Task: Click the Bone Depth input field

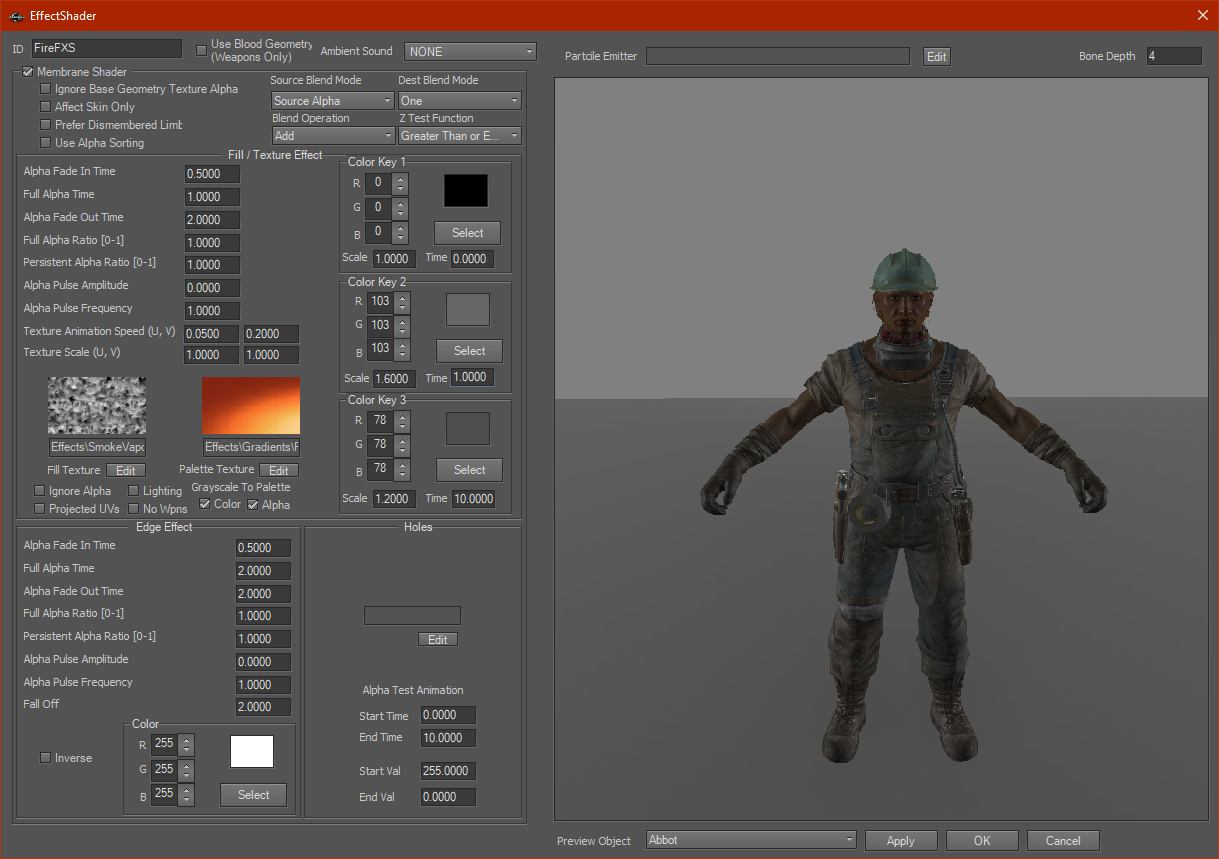Action: coord(1174,56)
